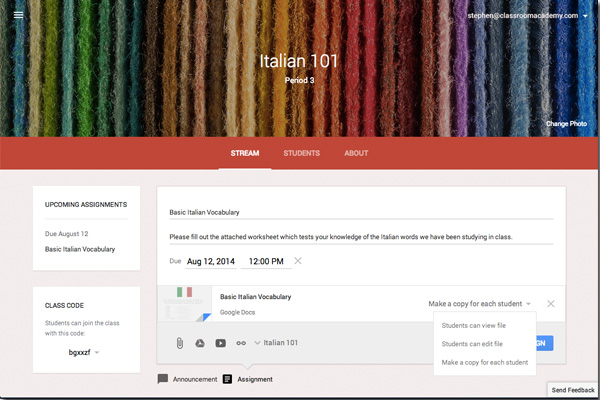Expand the account email dropdown
The height and width of the screenshot is (400, 600).
(585, 16)
